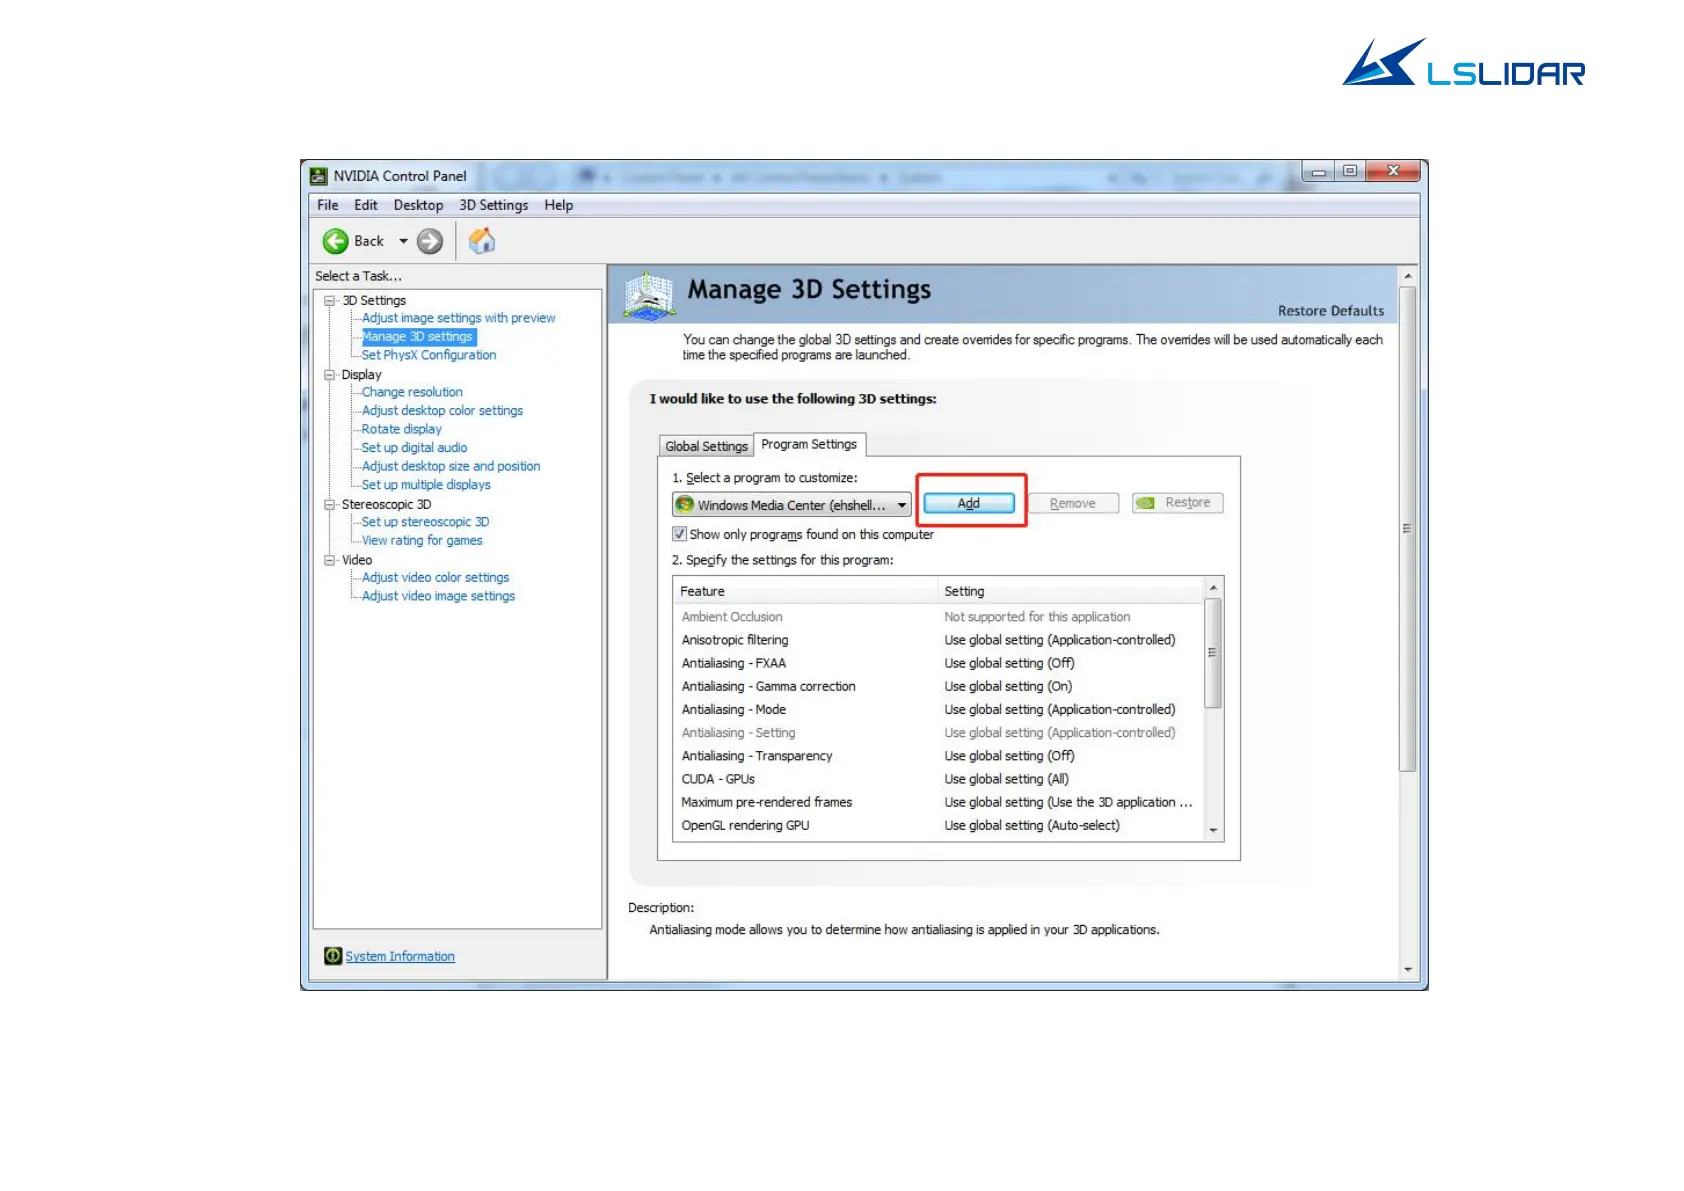
Task: Select the OpenGL rendering GPU row
Action: pos(938,825)
